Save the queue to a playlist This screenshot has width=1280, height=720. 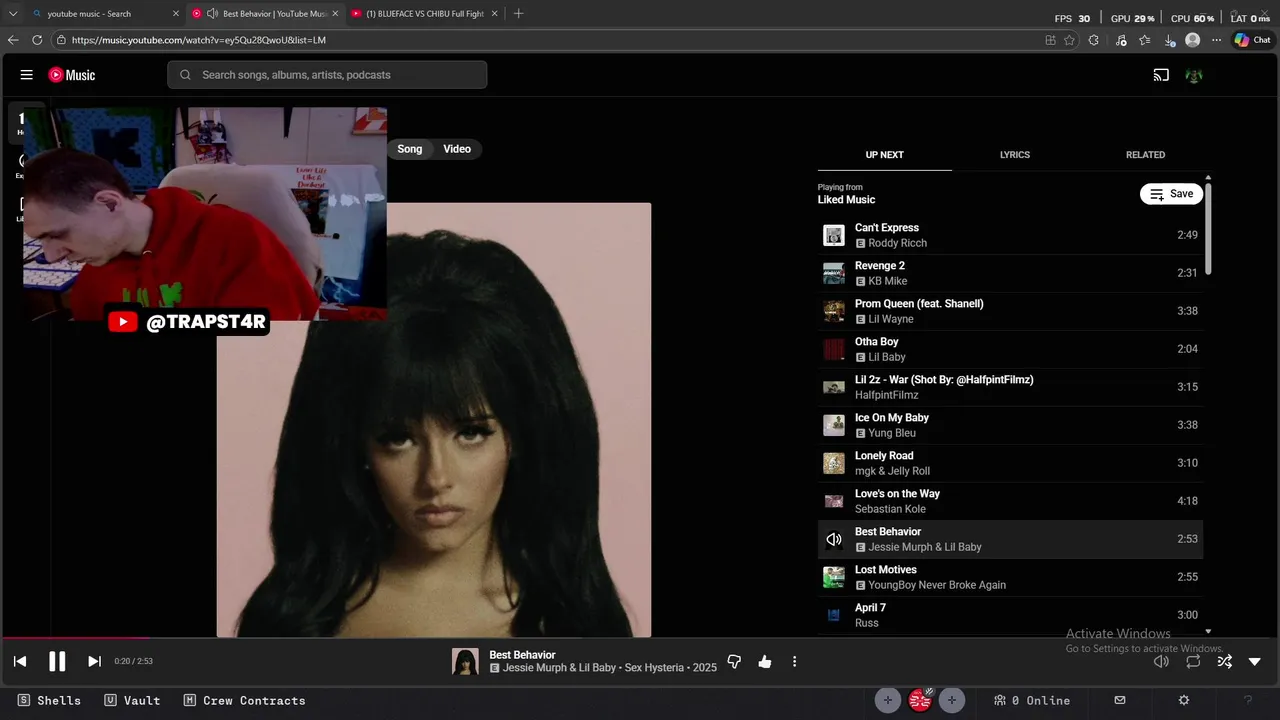1171,194
